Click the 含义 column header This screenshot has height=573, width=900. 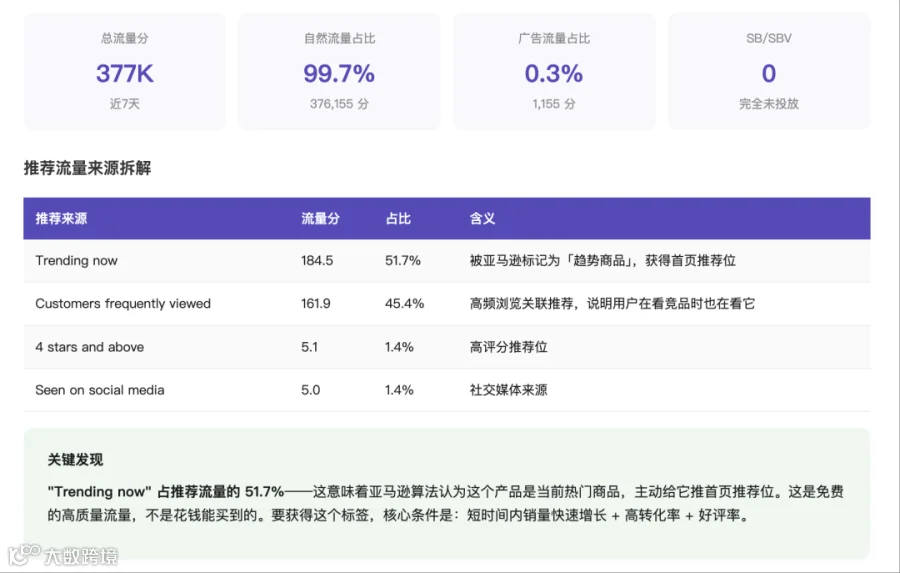click(x=482, y=219)
